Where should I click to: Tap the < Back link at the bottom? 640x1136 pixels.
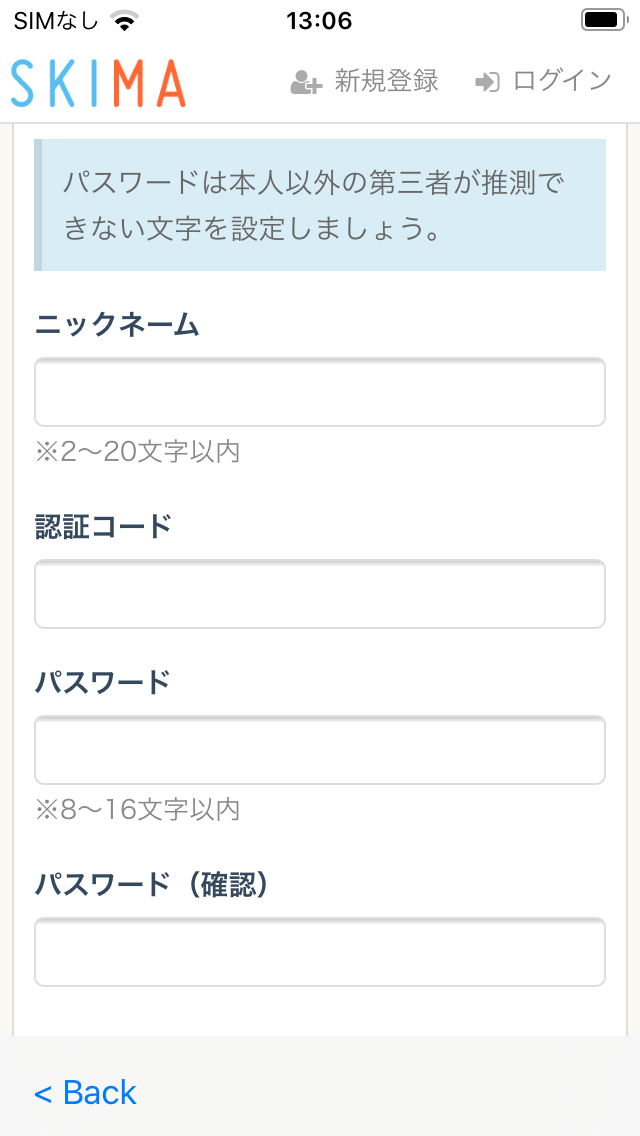85,1092
